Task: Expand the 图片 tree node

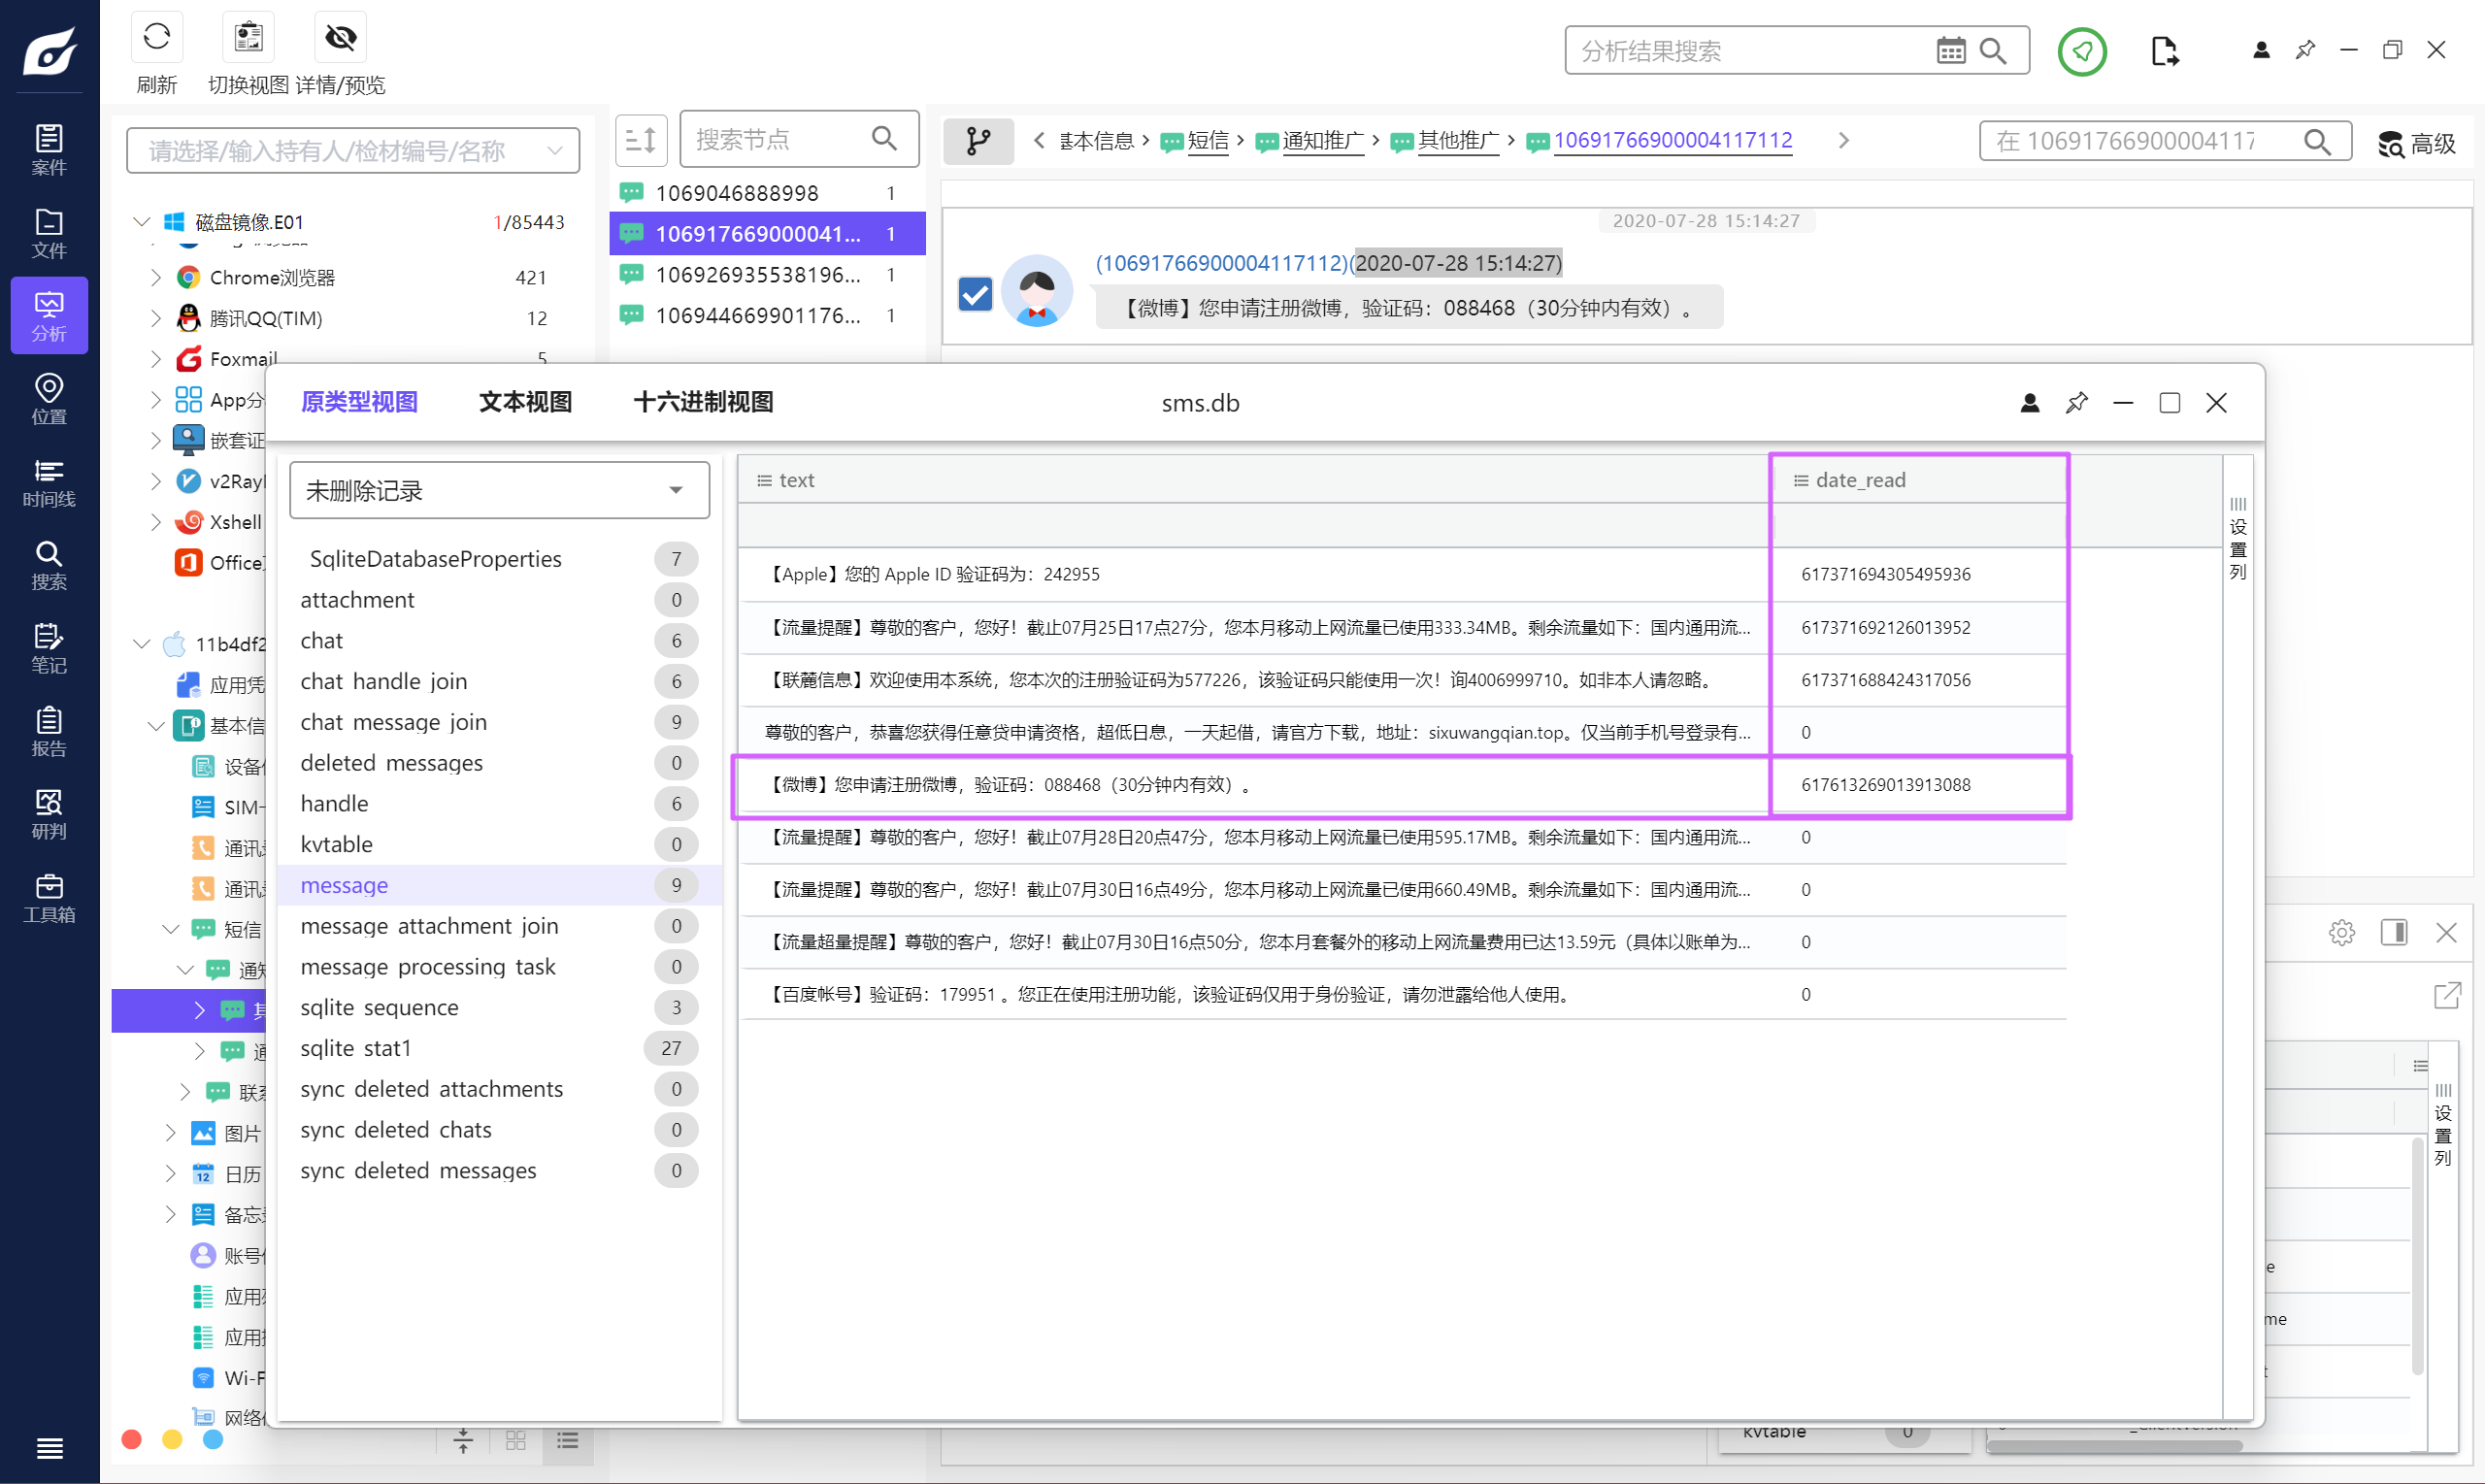Action: tap(171, 1133)
